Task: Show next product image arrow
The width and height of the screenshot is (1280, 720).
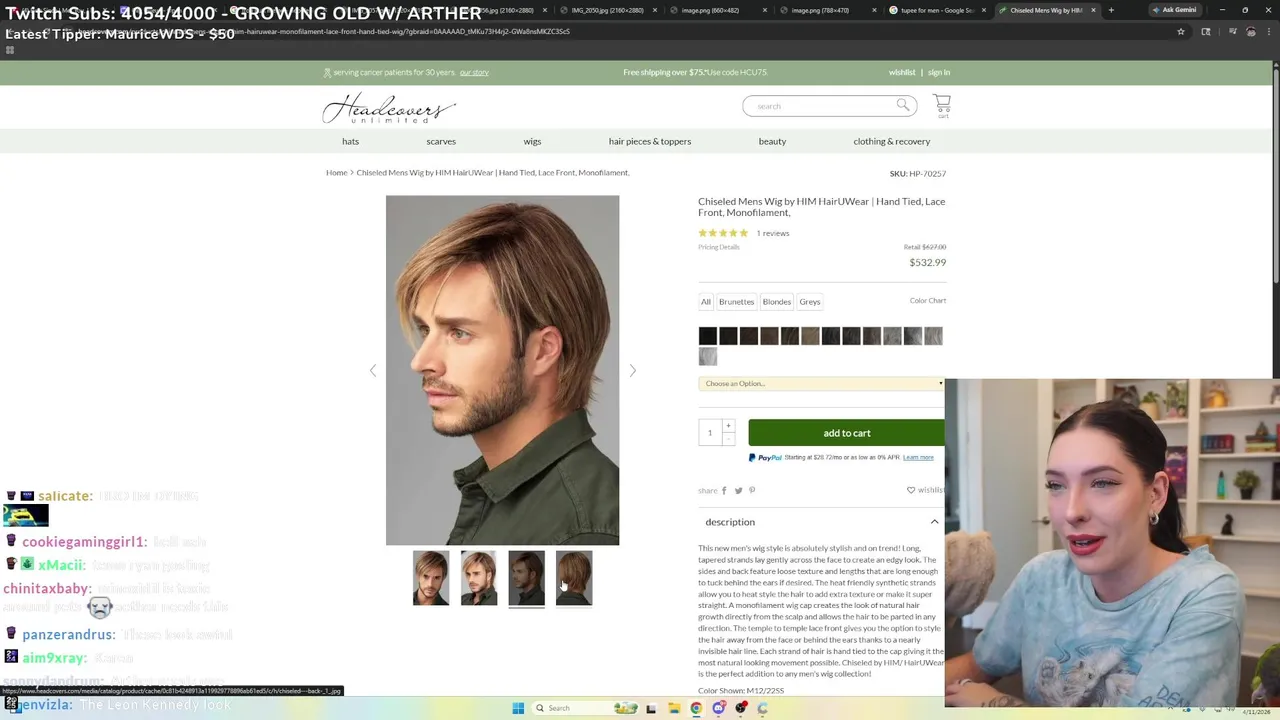Action: pyautogui.click(x=632, y=370)
